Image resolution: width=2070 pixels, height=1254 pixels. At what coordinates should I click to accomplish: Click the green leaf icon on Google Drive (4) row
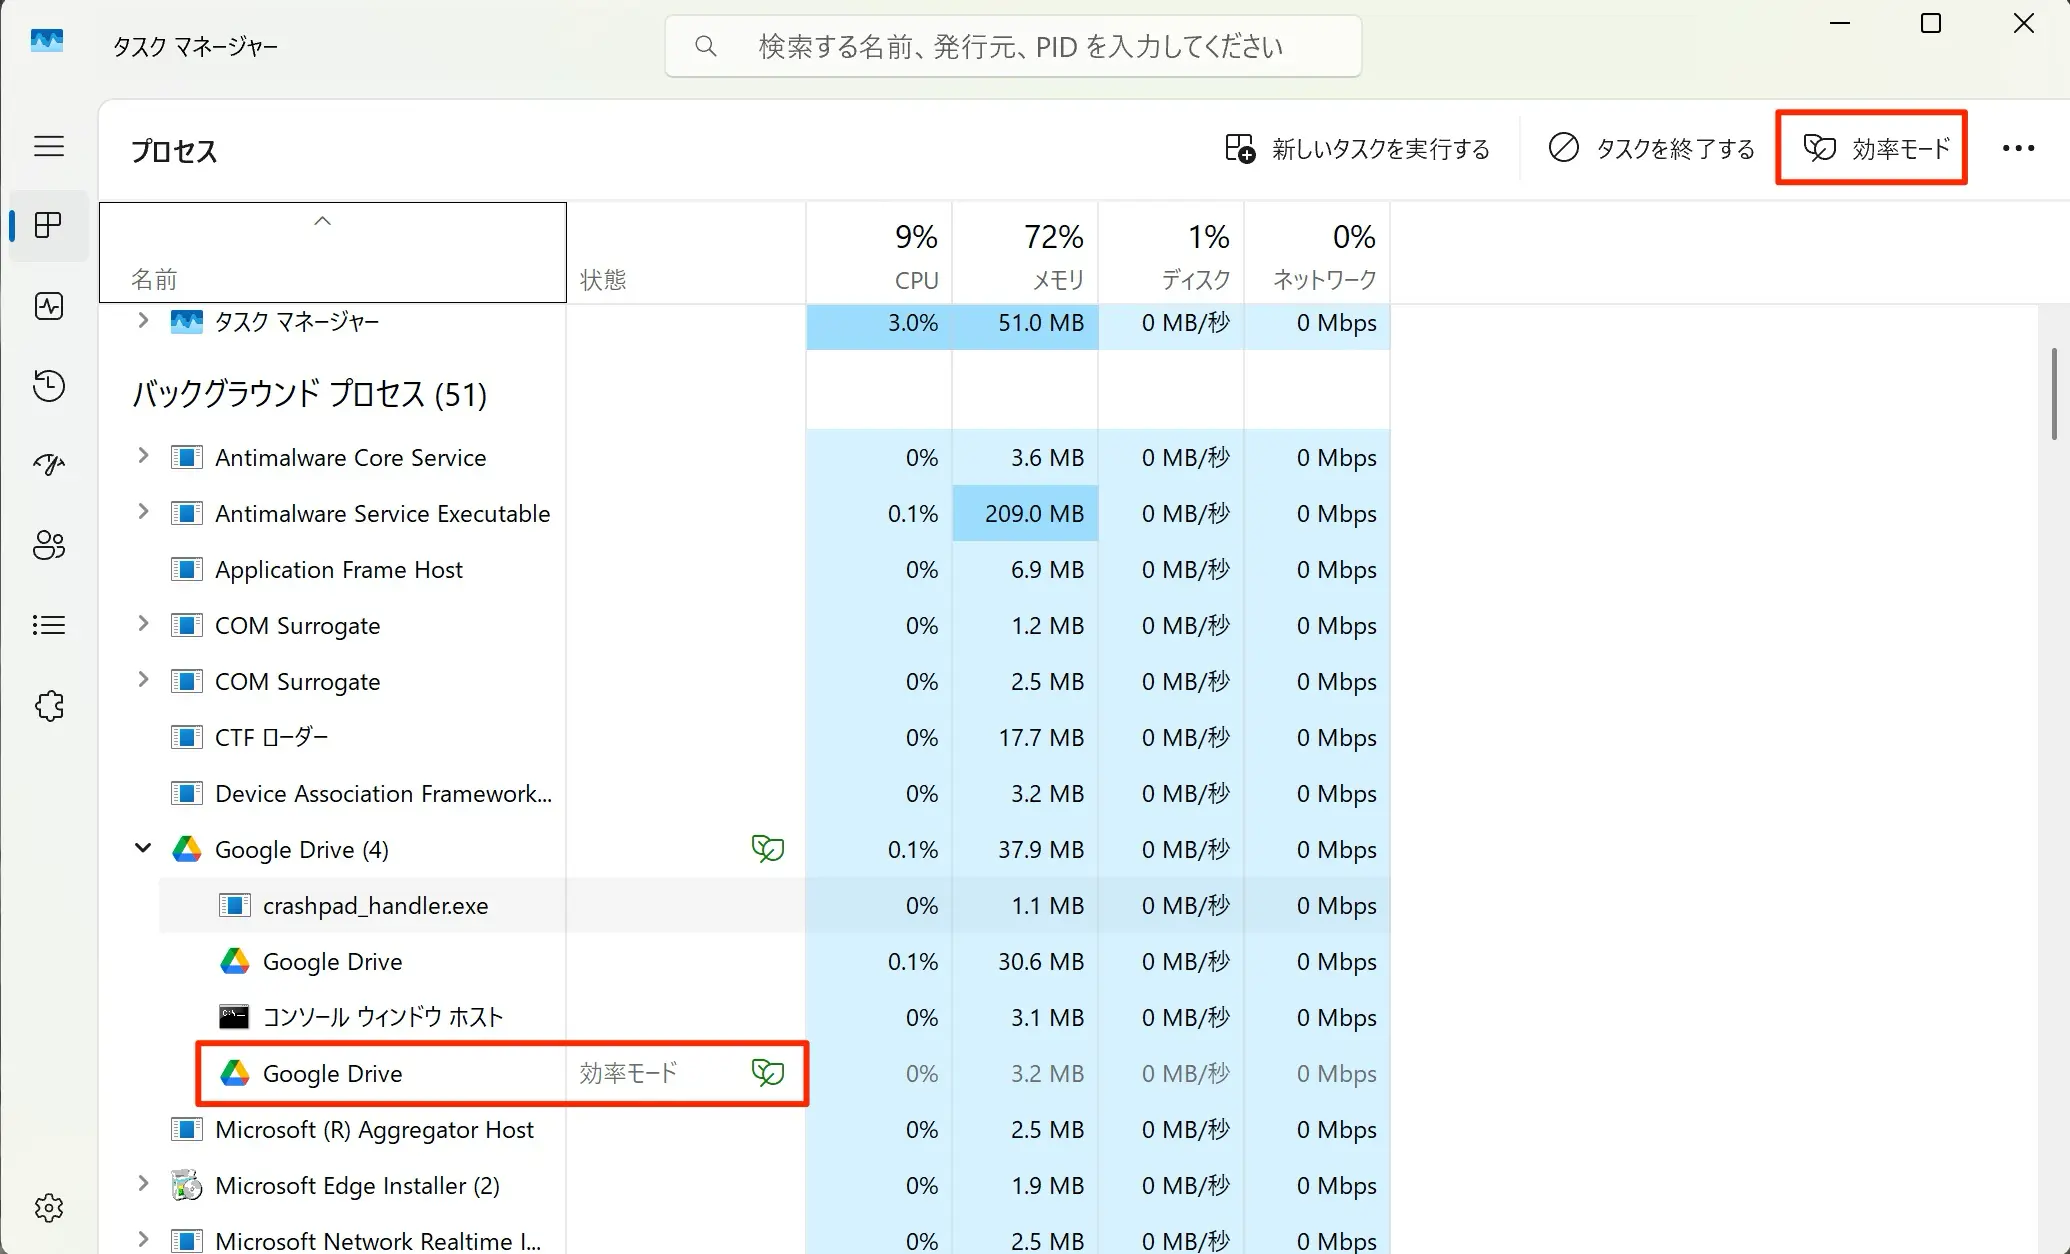768,849
